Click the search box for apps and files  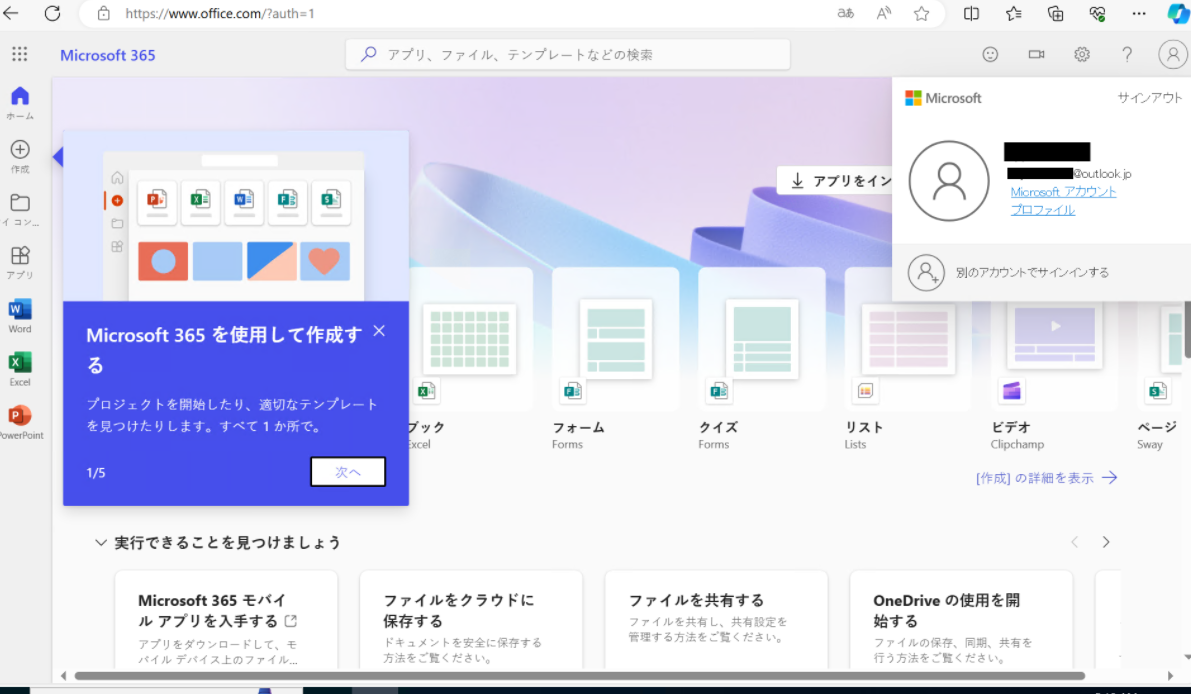click(x=567, y=55)
